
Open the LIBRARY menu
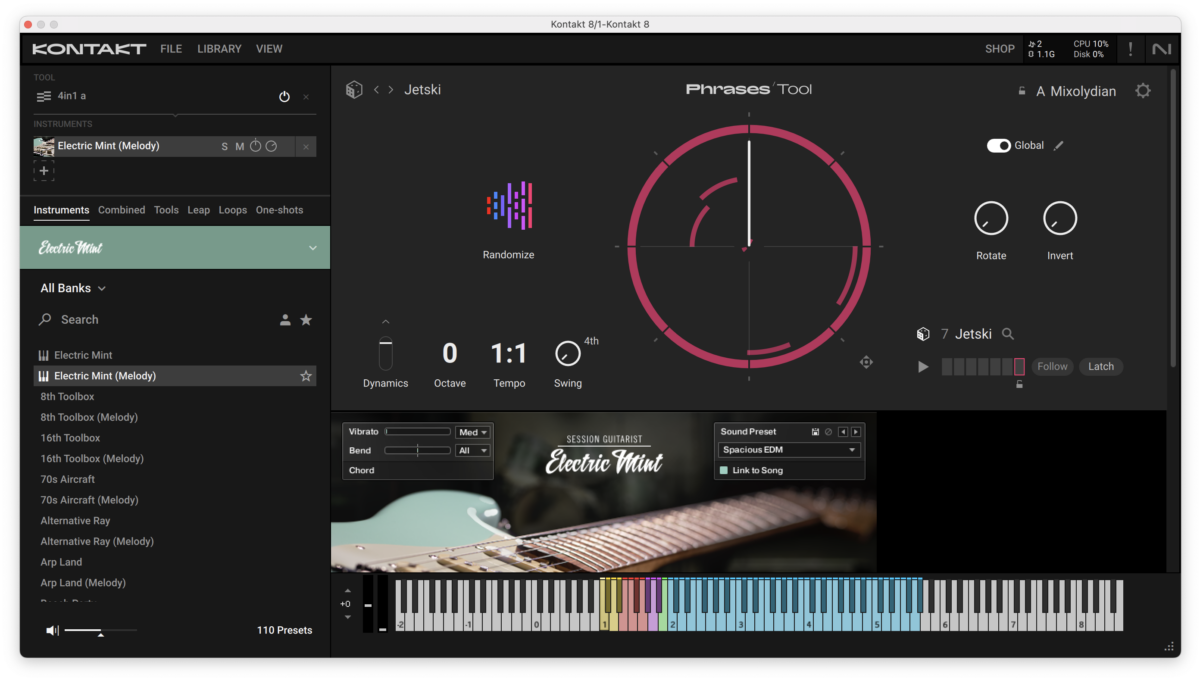pyautogui.click(x=219, y=49)
